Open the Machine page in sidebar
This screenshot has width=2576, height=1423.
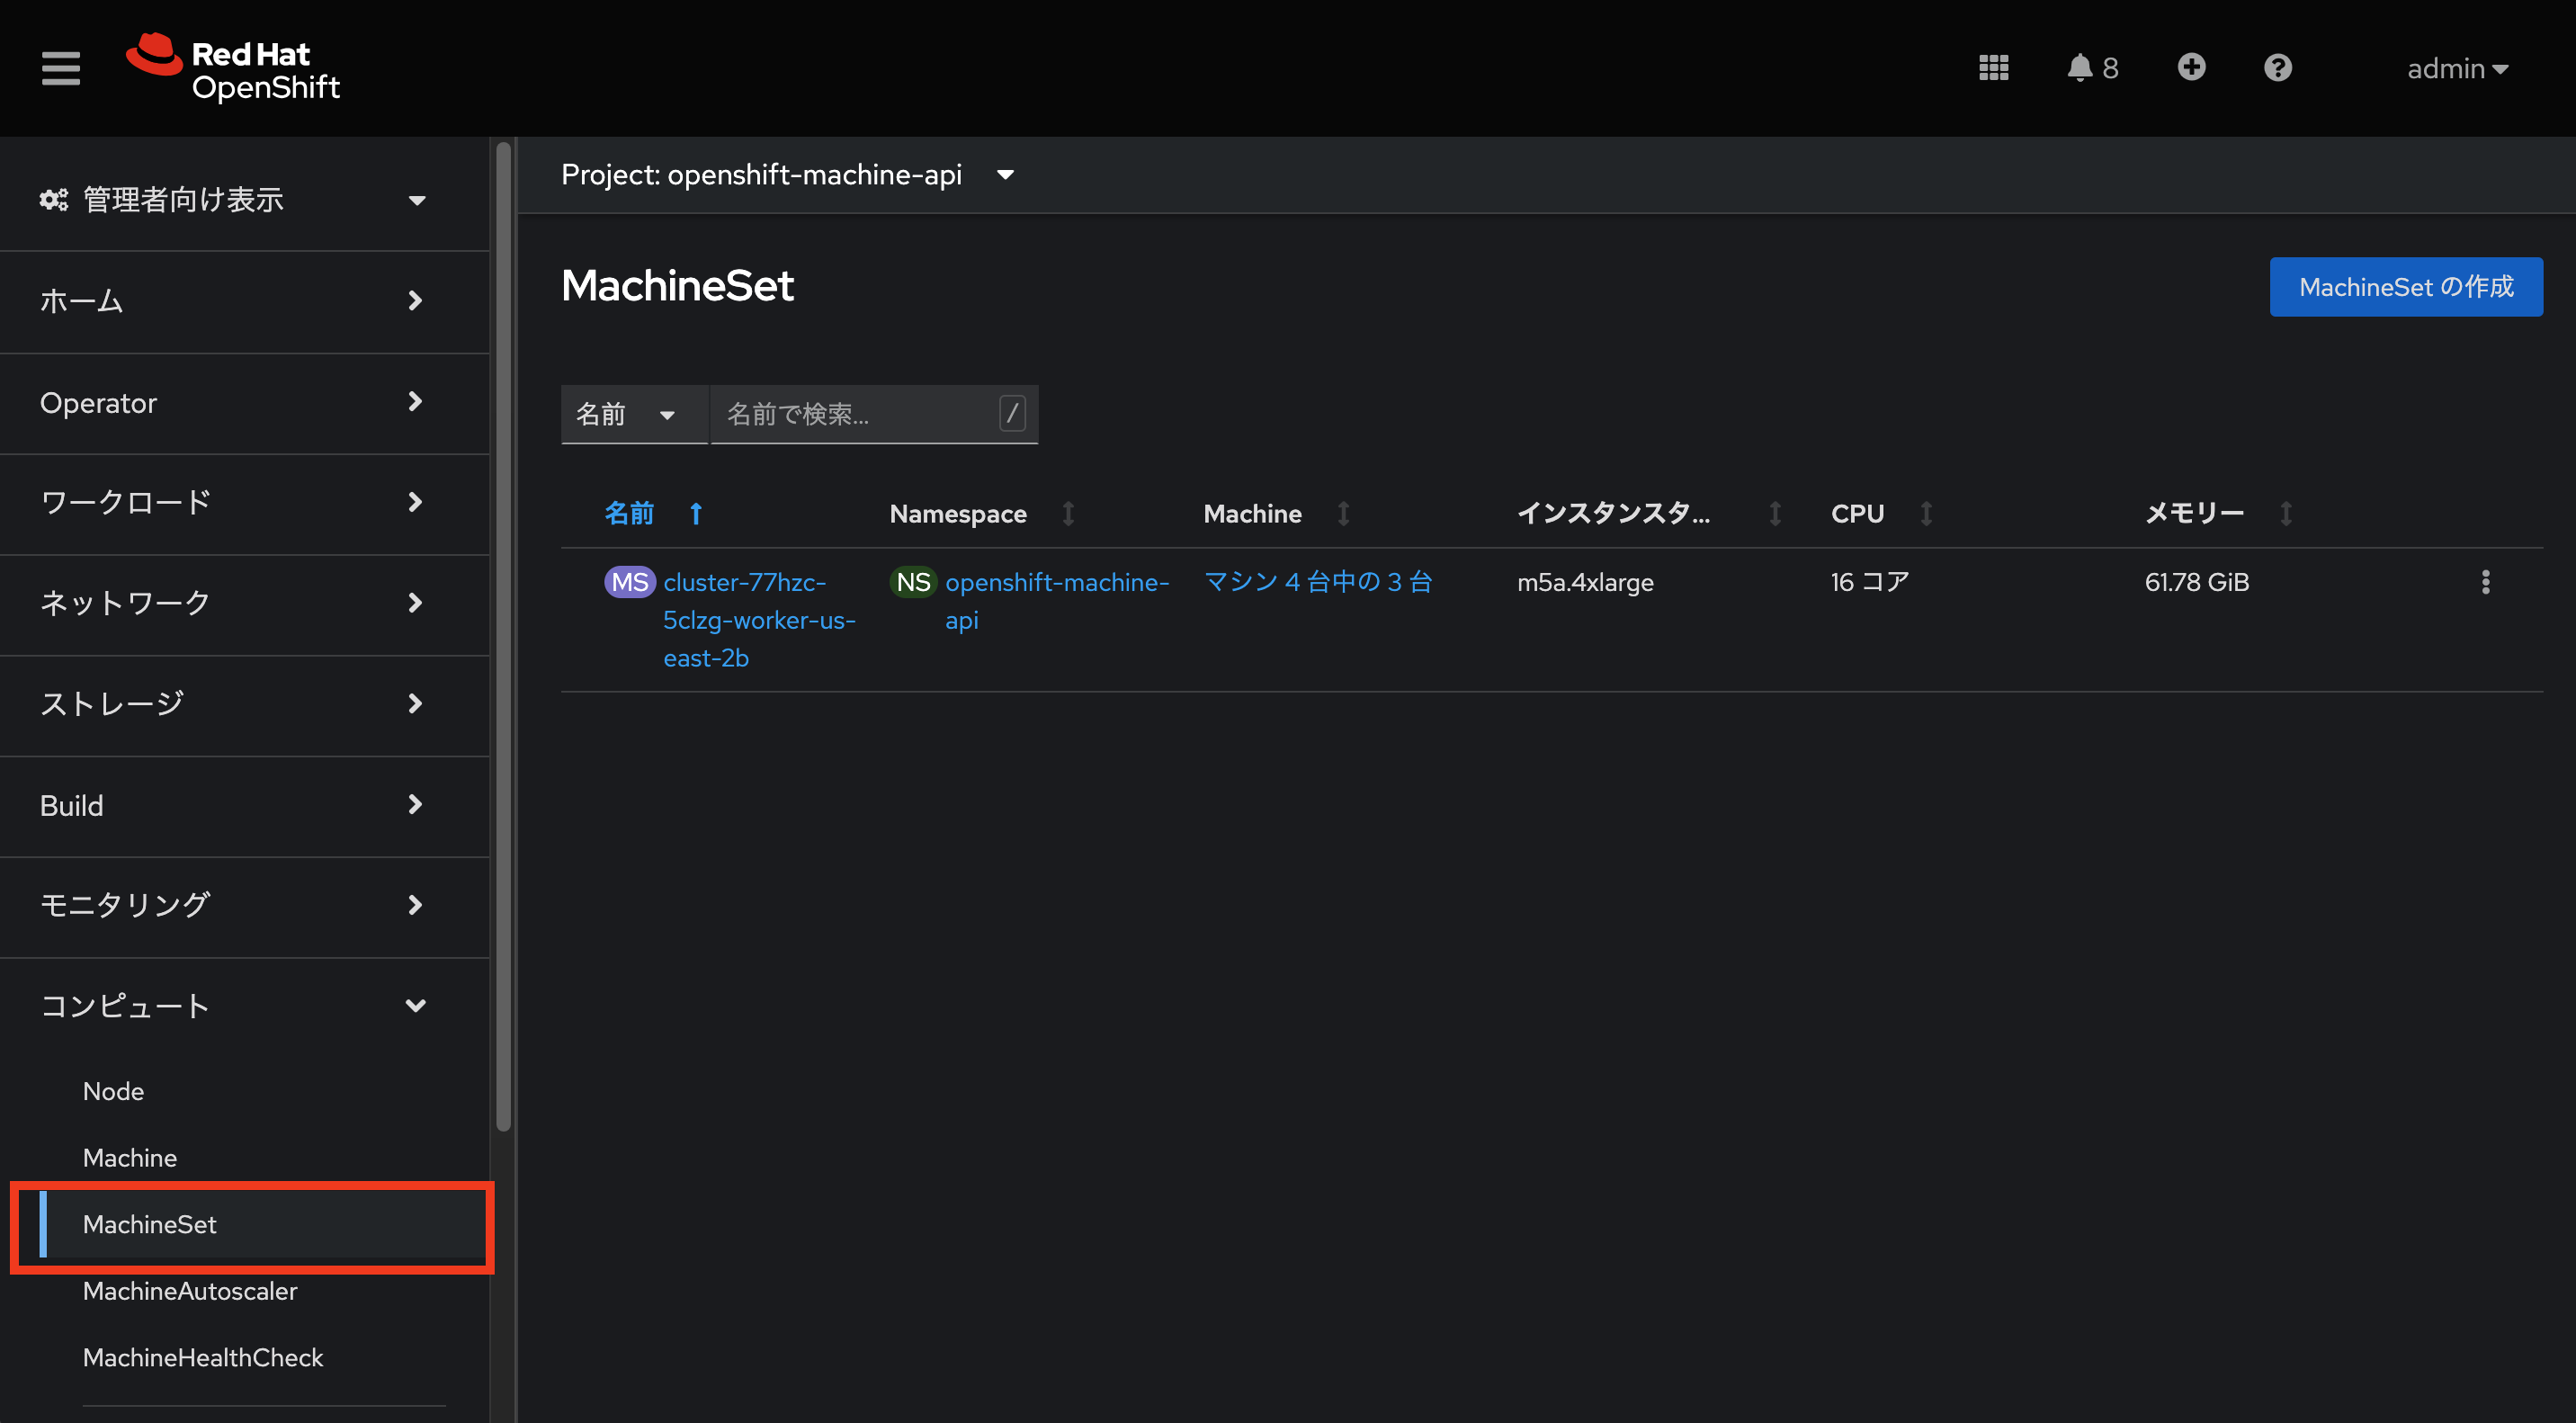(130, 1158)
